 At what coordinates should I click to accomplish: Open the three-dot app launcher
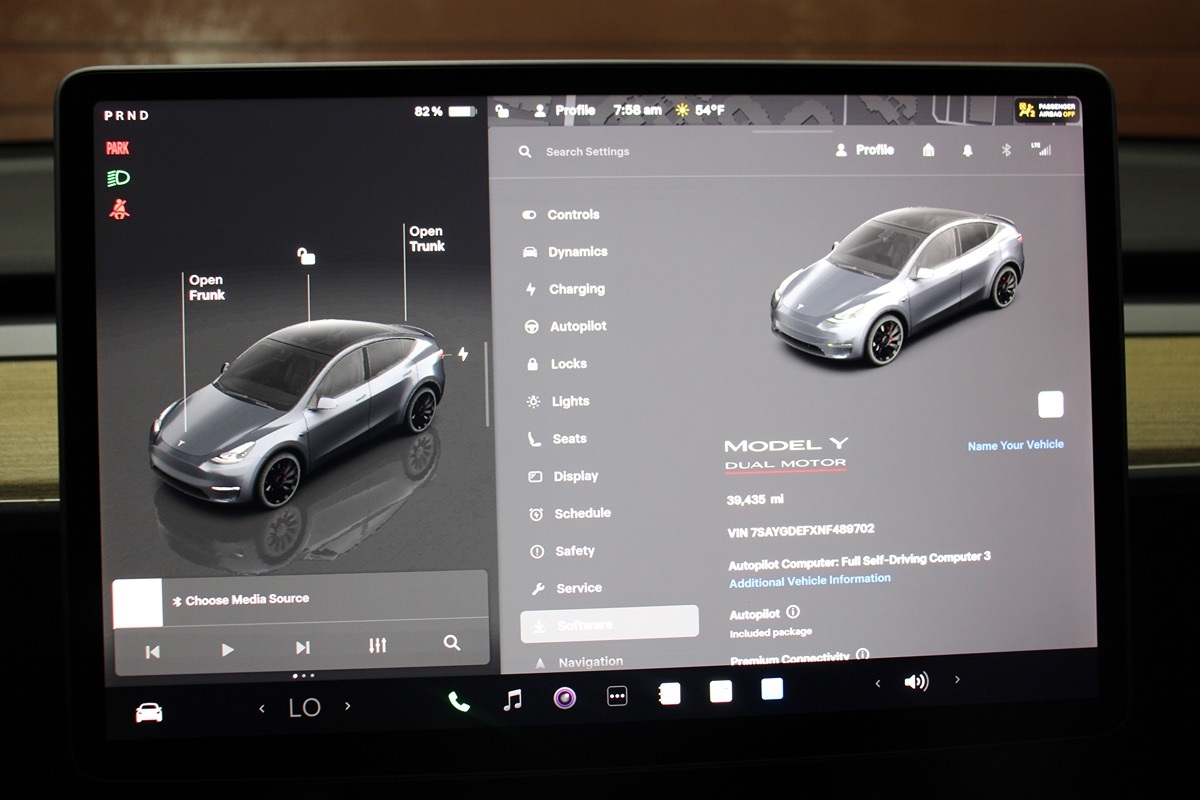tap(617, 696)
